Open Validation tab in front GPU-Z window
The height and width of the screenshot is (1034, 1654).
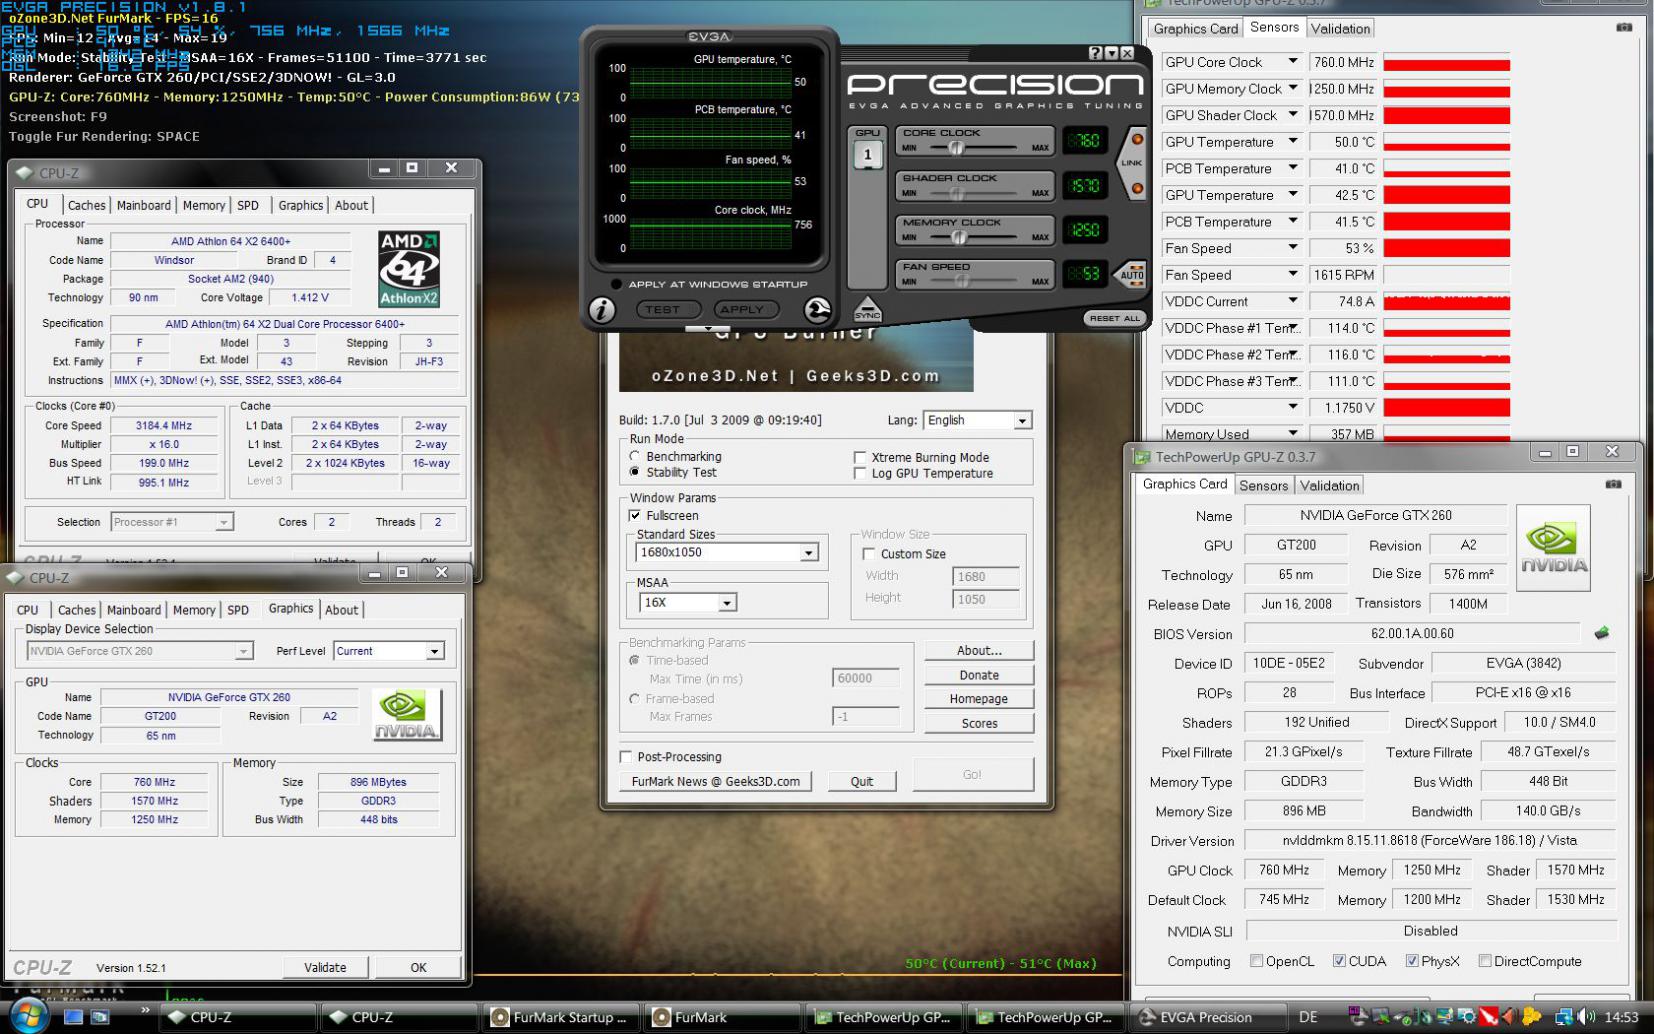(1329, 486)
